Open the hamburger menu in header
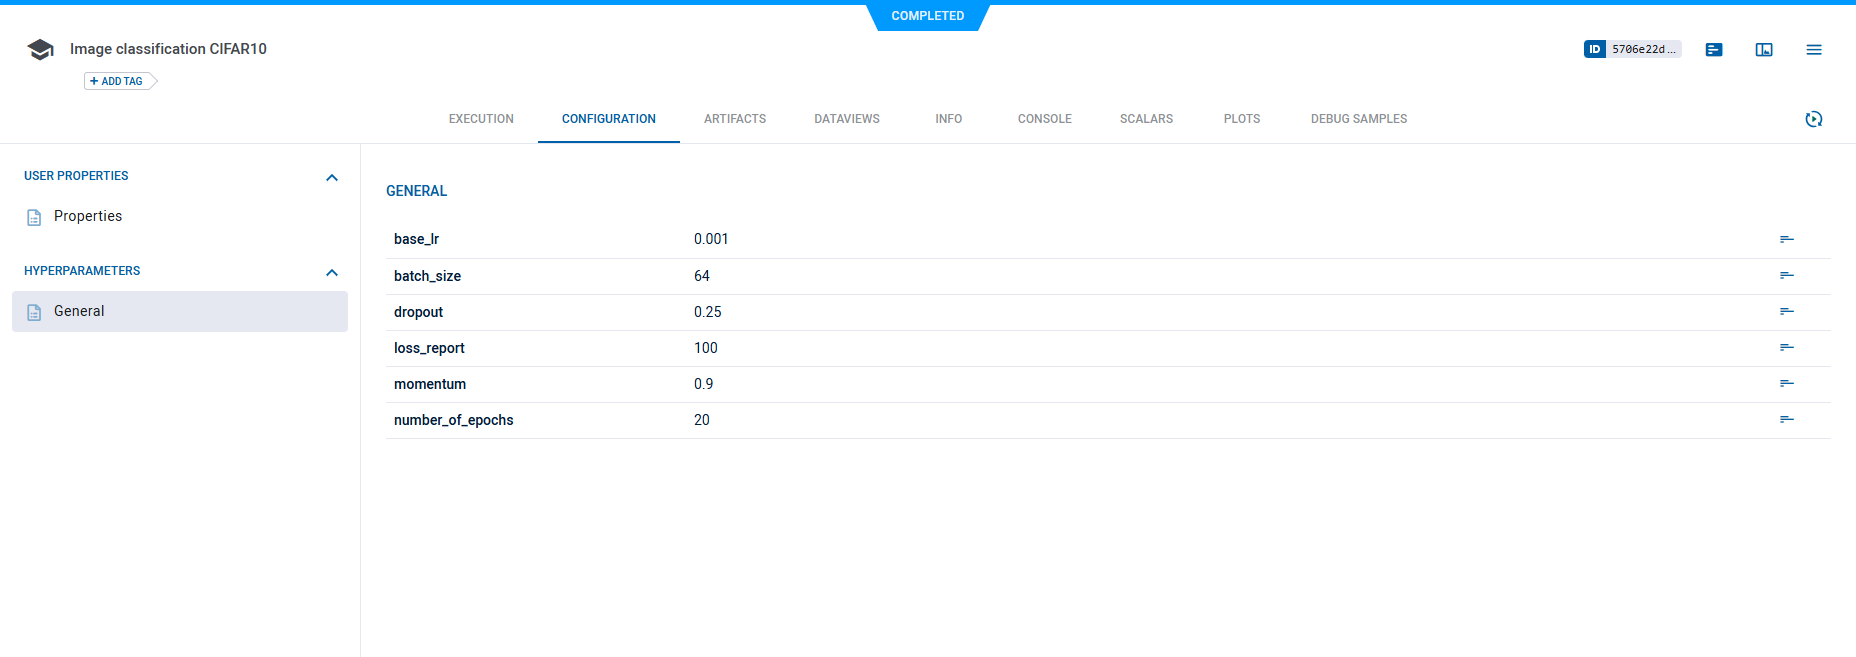 pos(1814,50)
